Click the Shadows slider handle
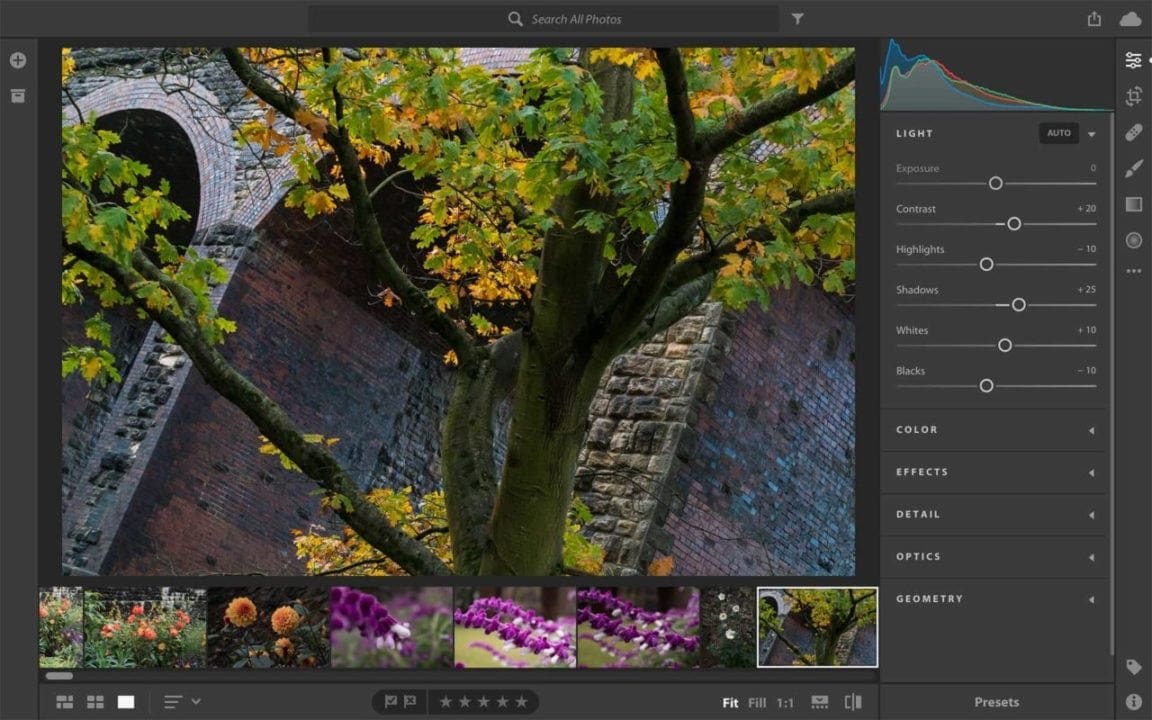Screen dimensions: 1152x720 [1018, 304]
